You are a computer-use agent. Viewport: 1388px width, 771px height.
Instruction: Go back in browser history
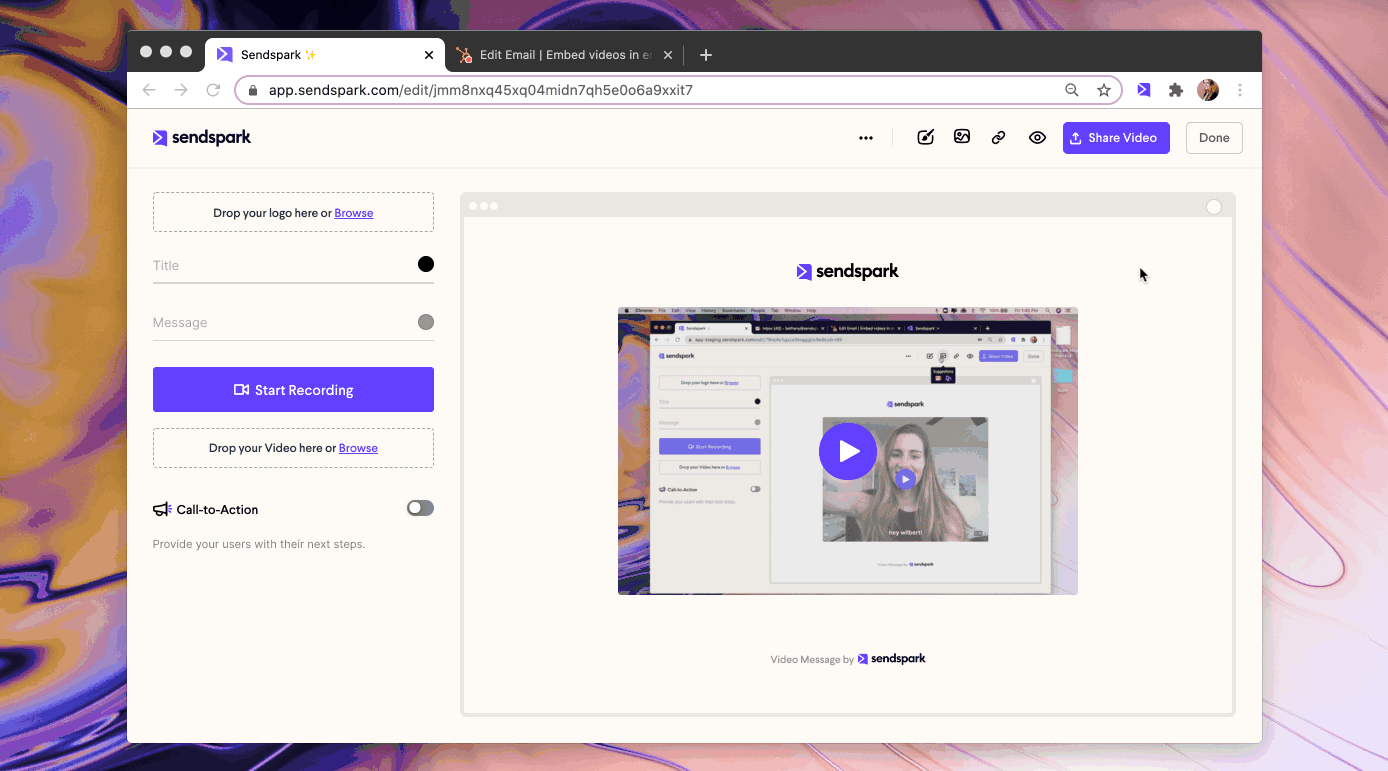(149, 90)
